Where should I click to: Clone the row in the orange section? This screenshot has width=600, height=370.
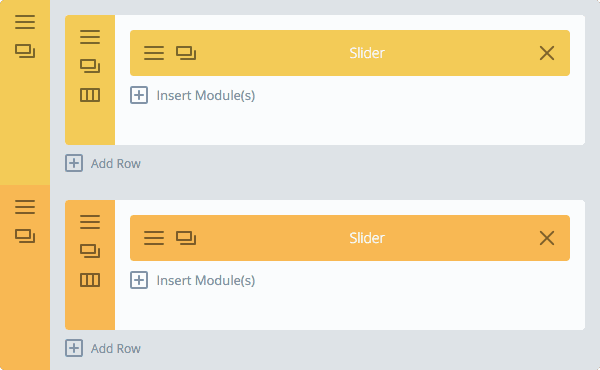[x=90, y=251]
